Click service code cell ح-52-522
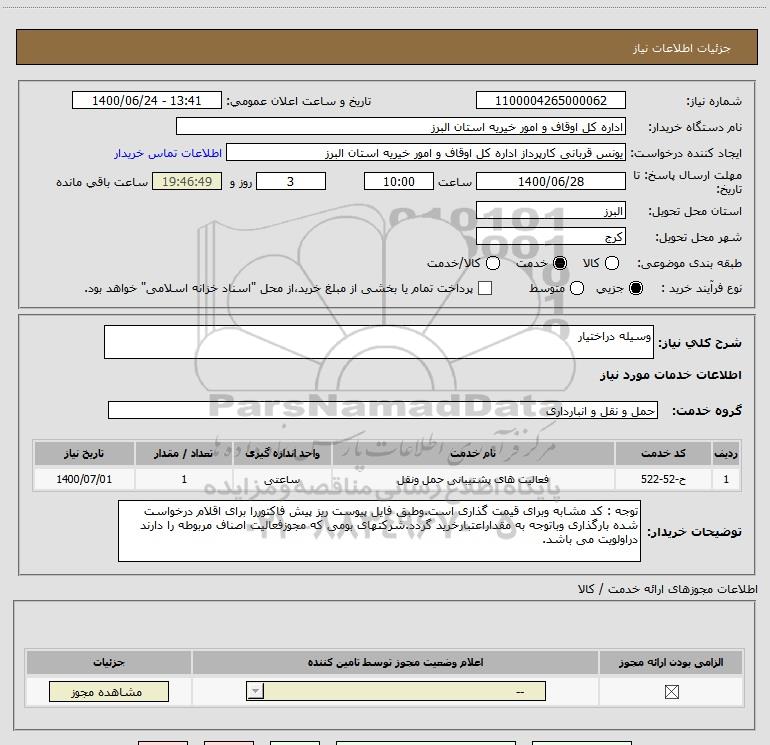 (663, 479)
